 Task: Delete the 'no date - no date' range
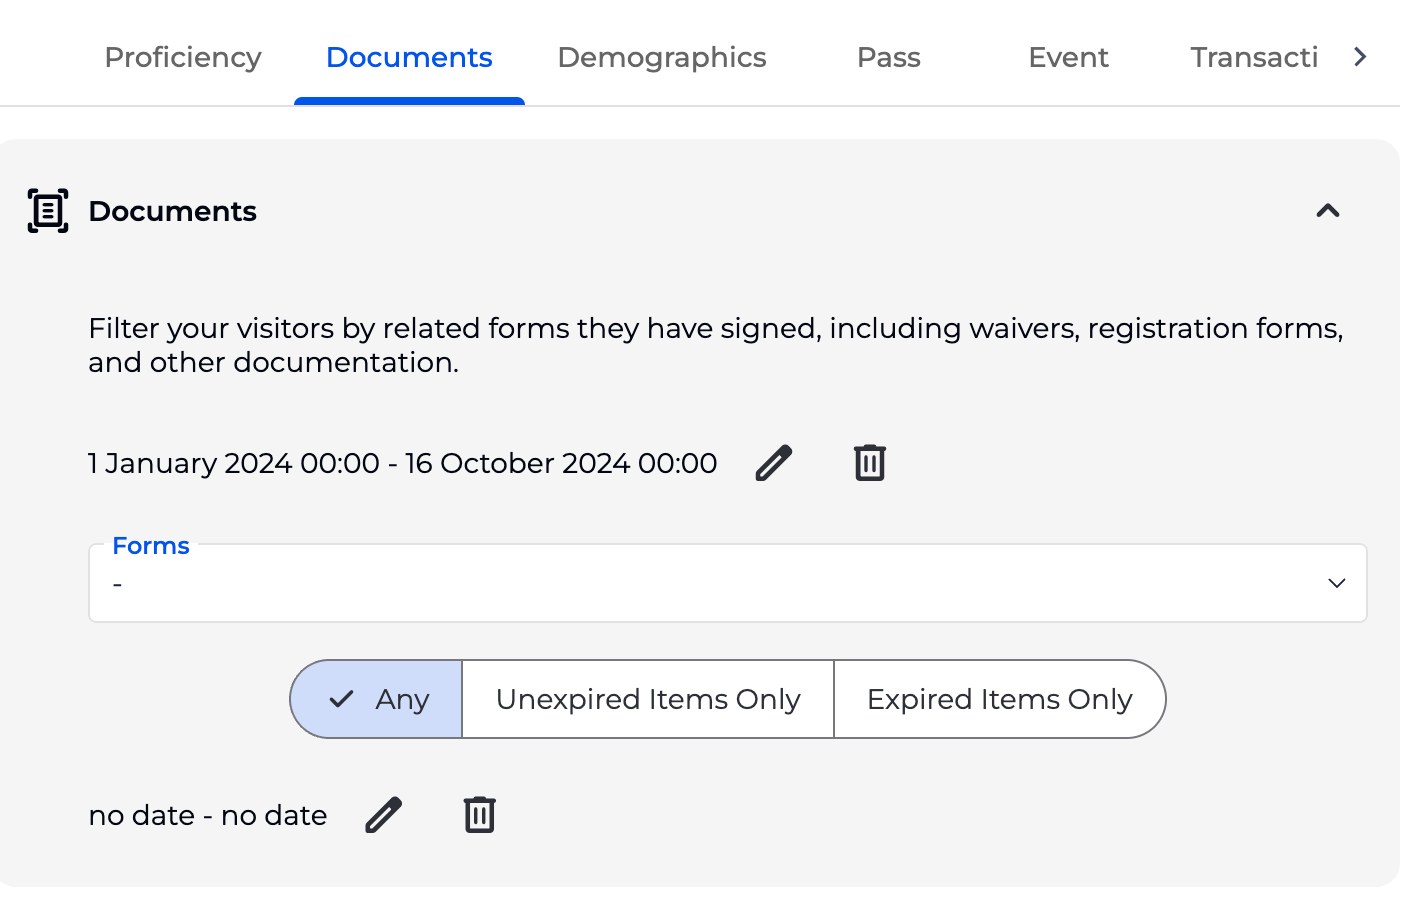pyautogui.click(x=480, y=815)
